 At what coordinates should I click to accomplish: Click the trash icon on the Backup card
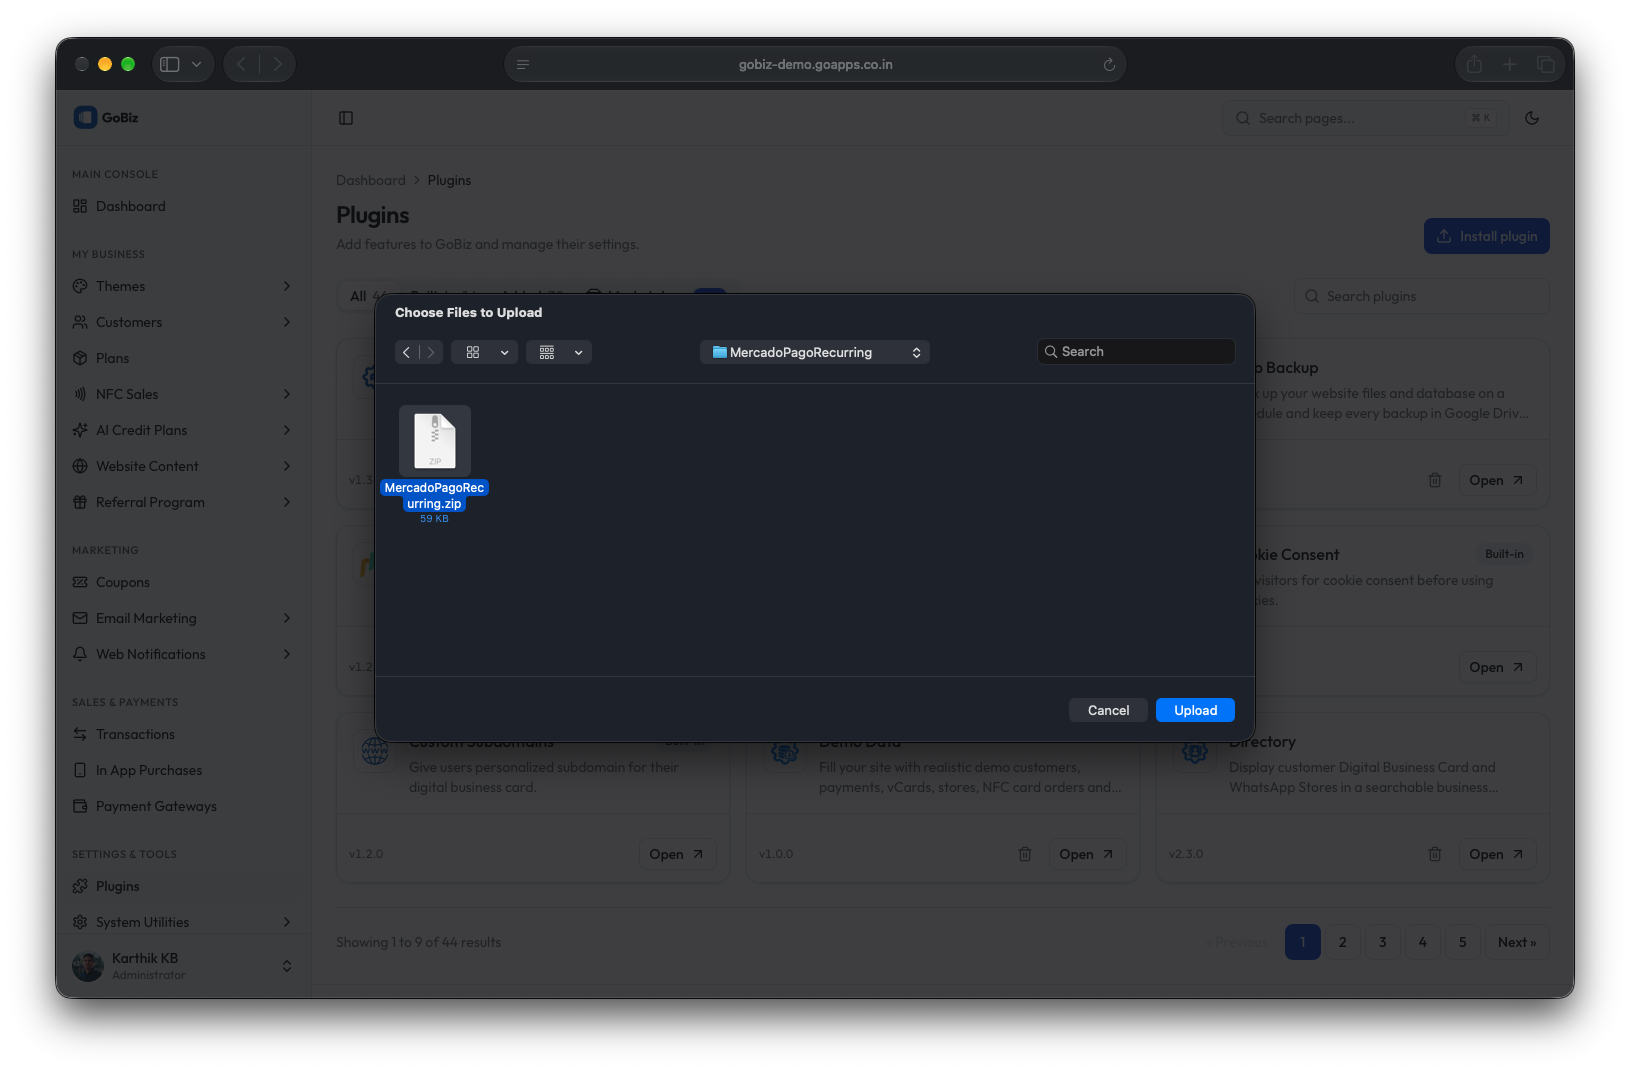[x=1435, y=480]
